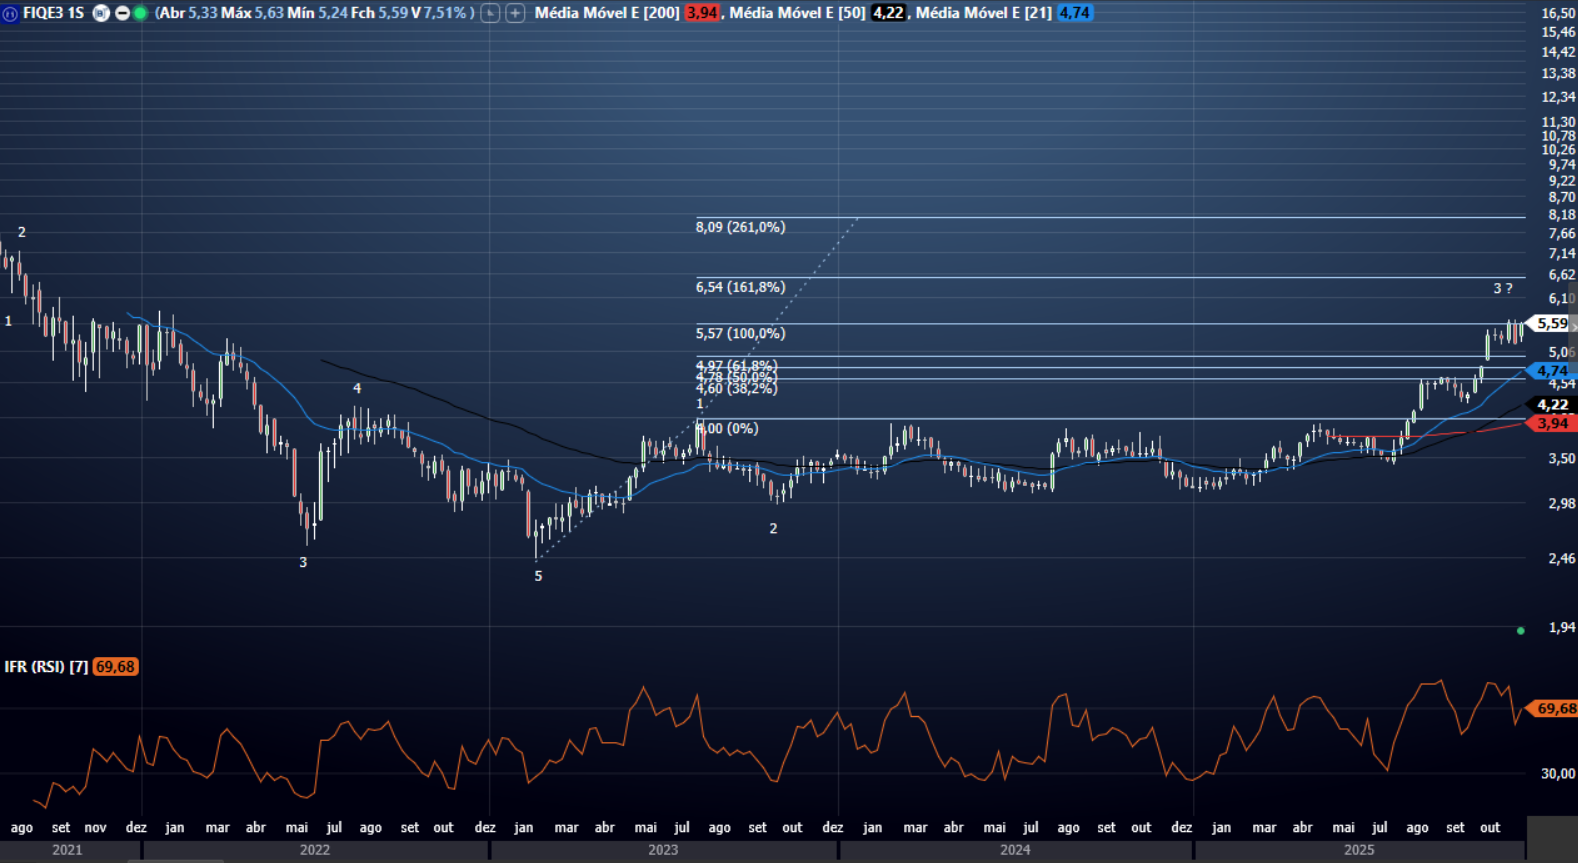Open the FIQE3 1S symbol selector
Image resolution: width=1578 pixels, height=863 pixels.
(x=53, y=13)
